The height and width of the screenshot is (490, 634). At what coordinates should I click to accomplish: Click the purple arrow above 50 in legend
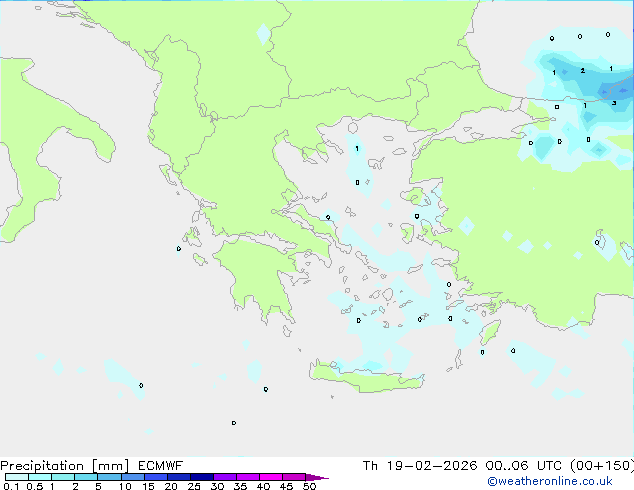tap(317, 477)
